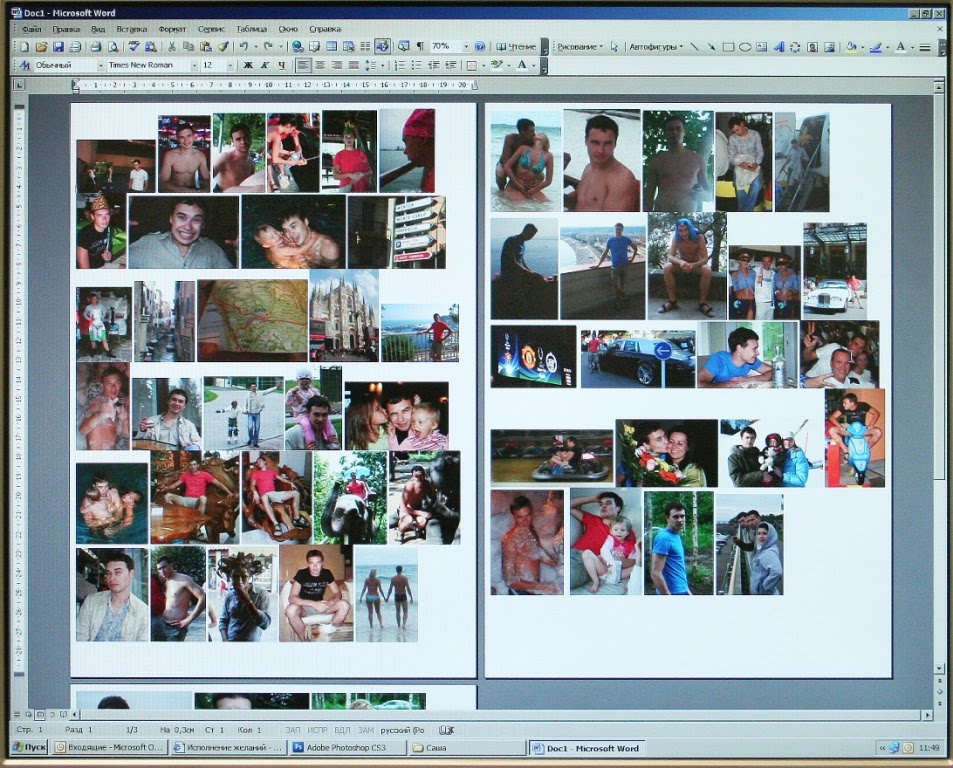Screen dimensions: 953x768
Task: Align text right
Action: point(337,66)
